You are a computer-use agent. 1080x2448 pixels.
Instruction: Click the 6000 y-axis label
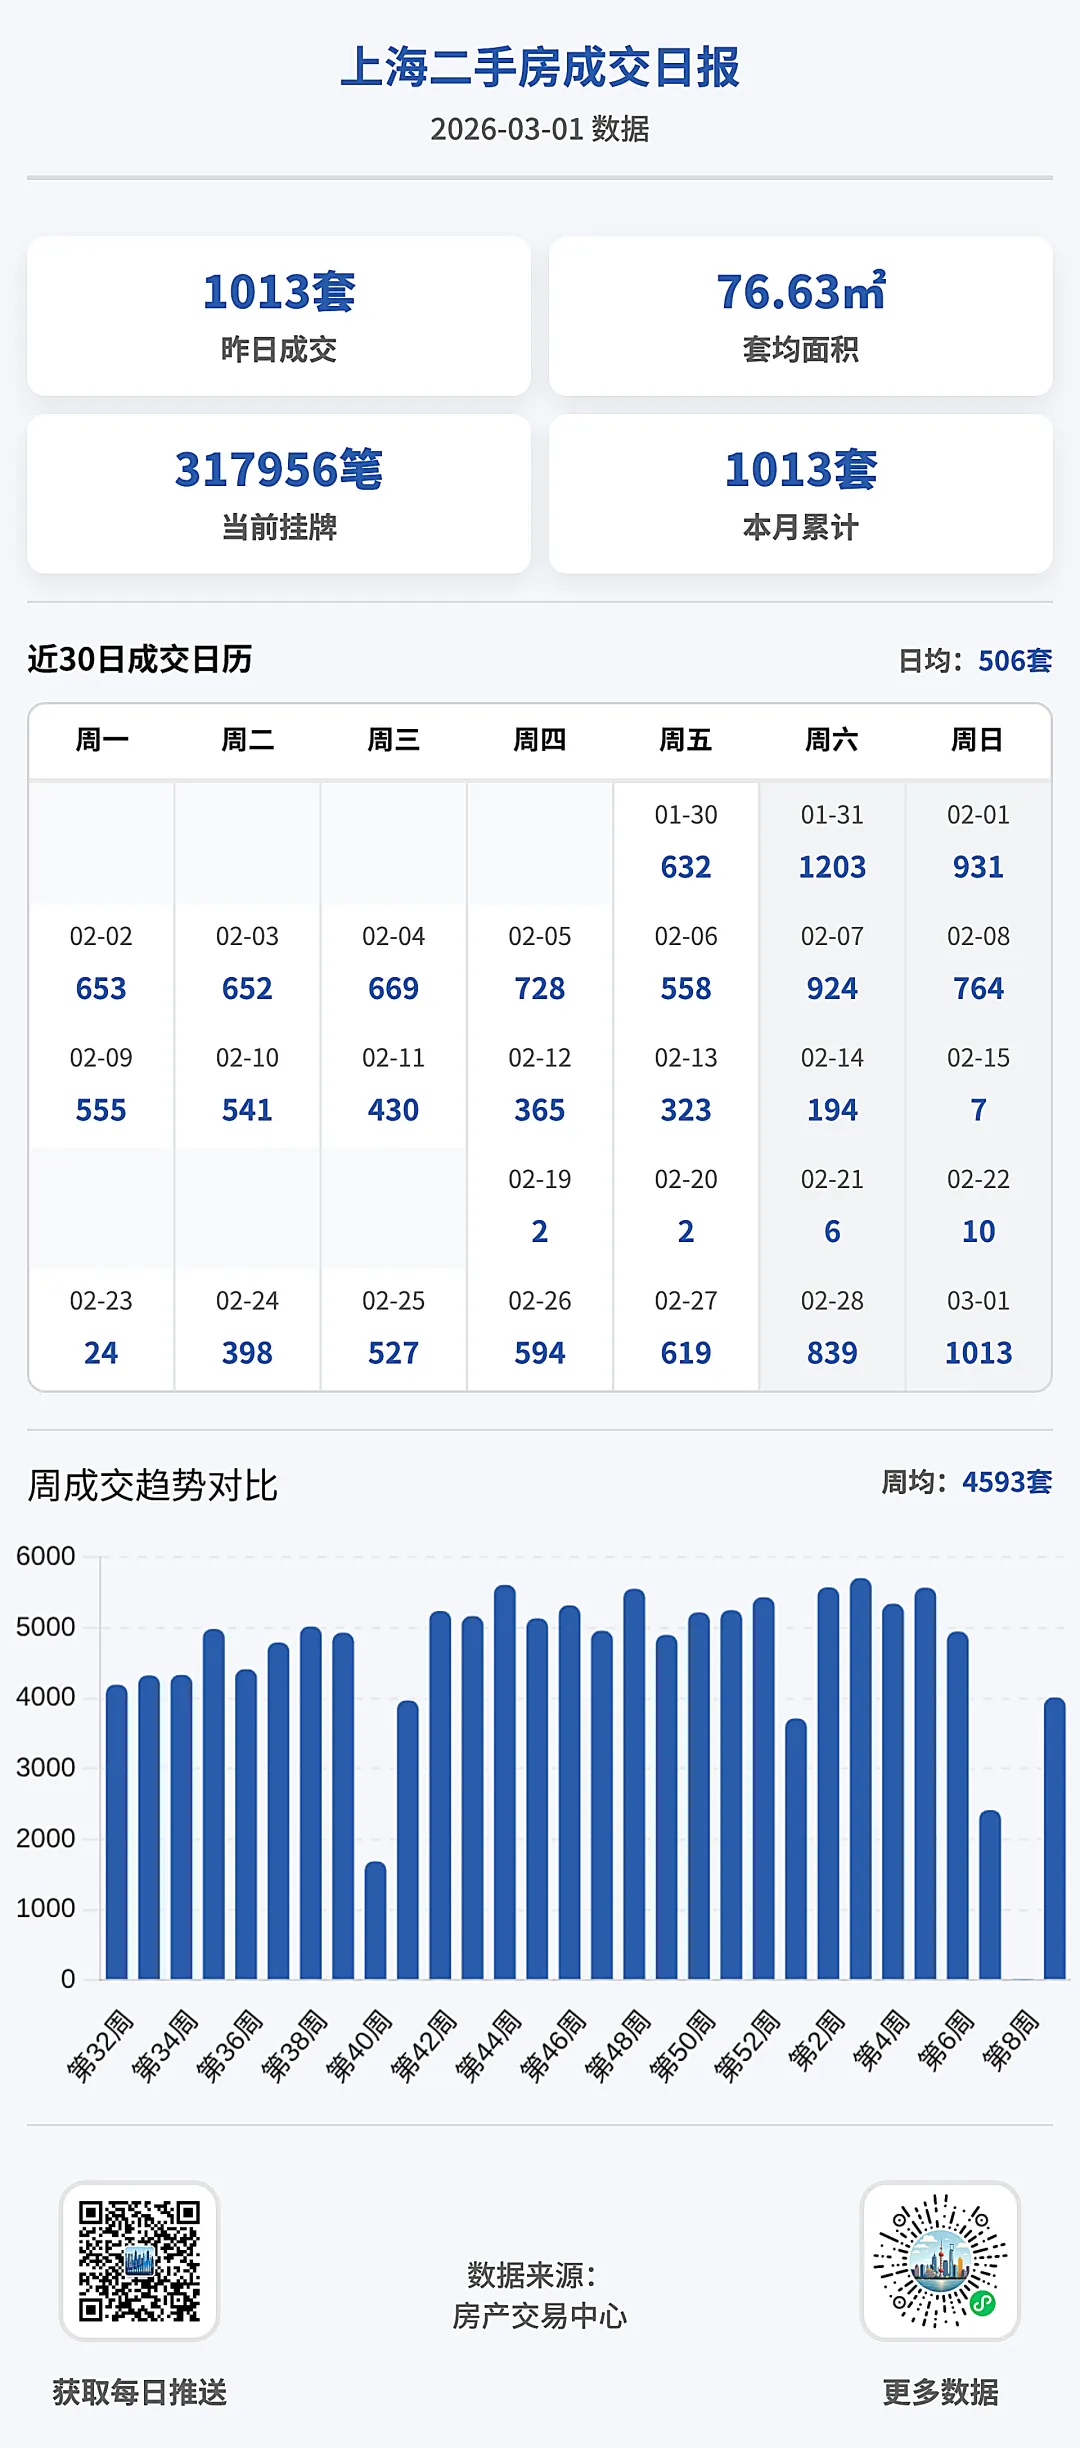click(x=45, y=1556)
